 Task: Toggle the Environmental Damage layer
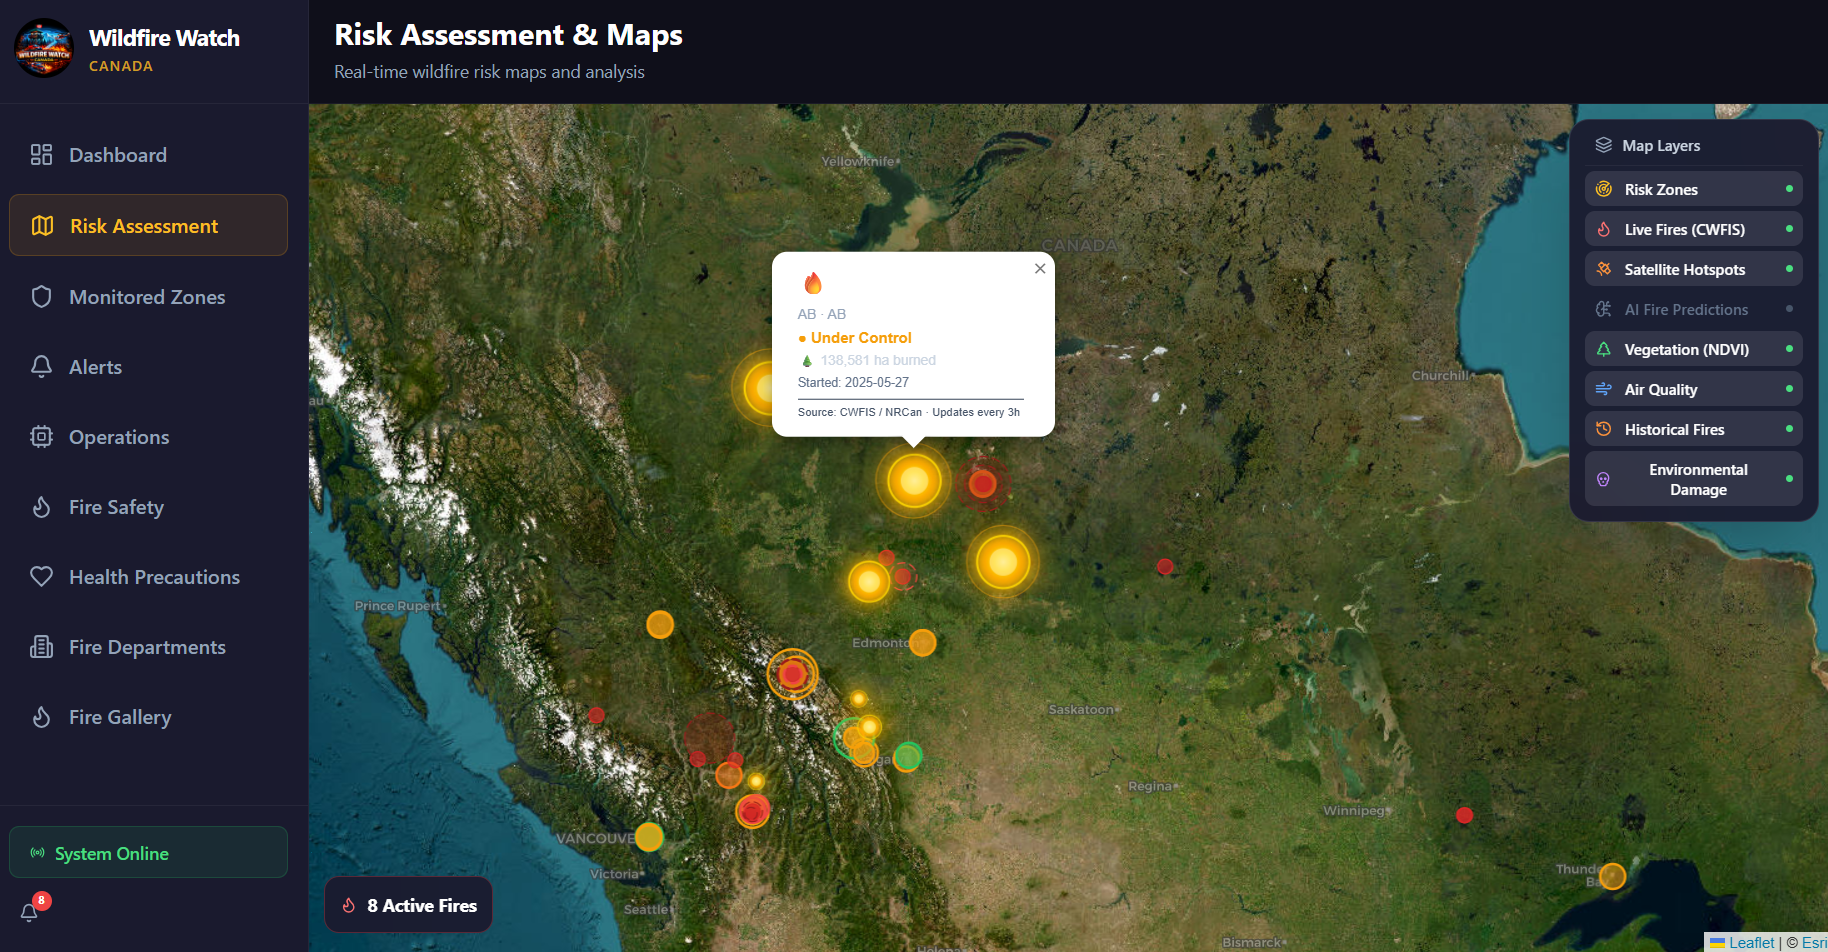pos(1693,479)
